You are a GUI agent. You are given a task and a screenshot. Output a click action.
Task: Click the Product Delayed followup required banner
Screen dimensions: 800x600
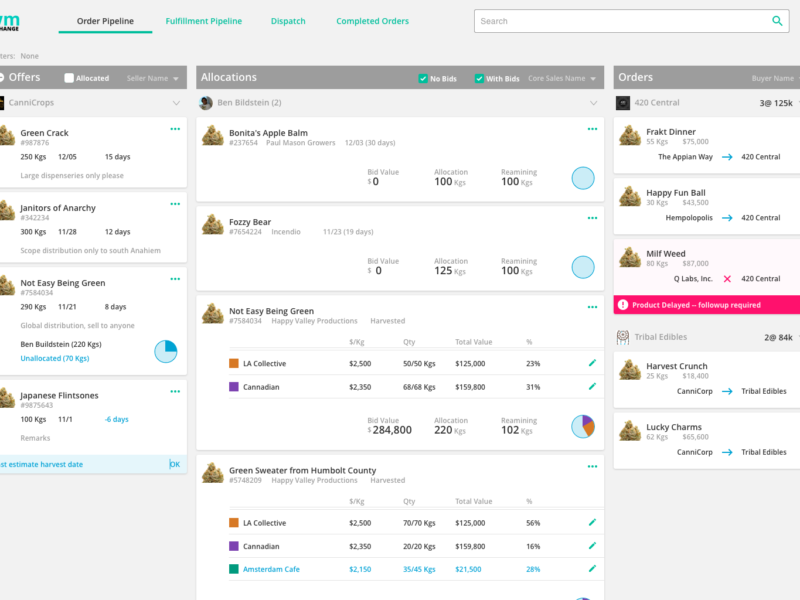tap(707, 305)
